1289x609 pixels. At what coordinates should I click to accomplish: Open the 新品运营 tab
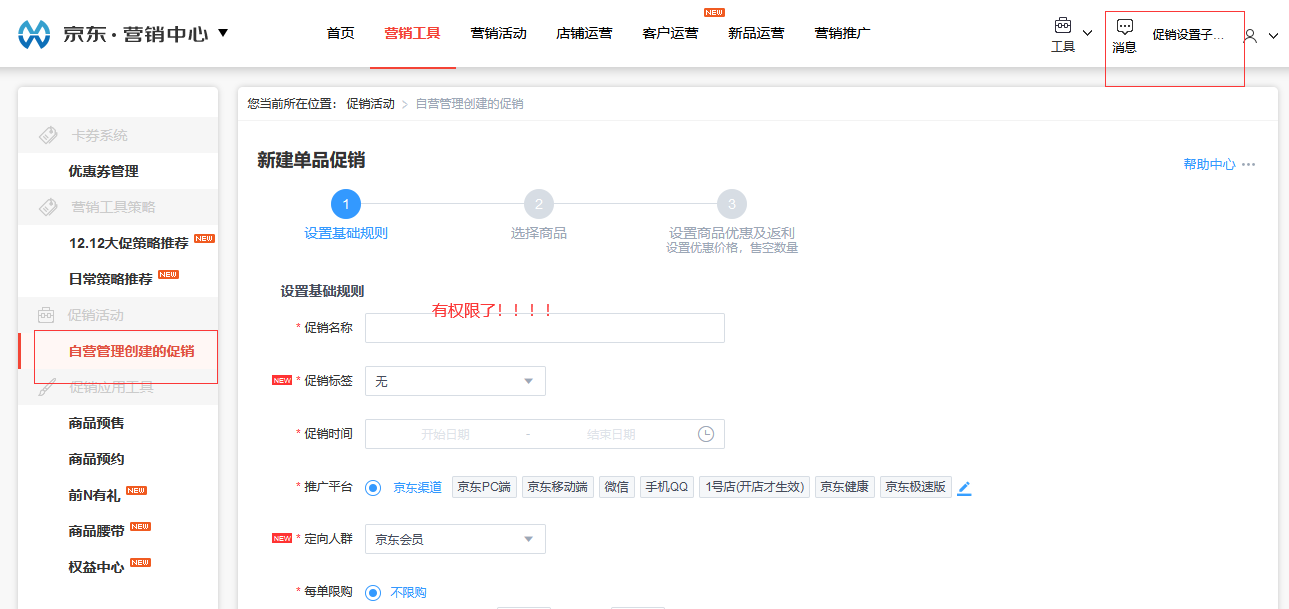(x=756, y=33)
